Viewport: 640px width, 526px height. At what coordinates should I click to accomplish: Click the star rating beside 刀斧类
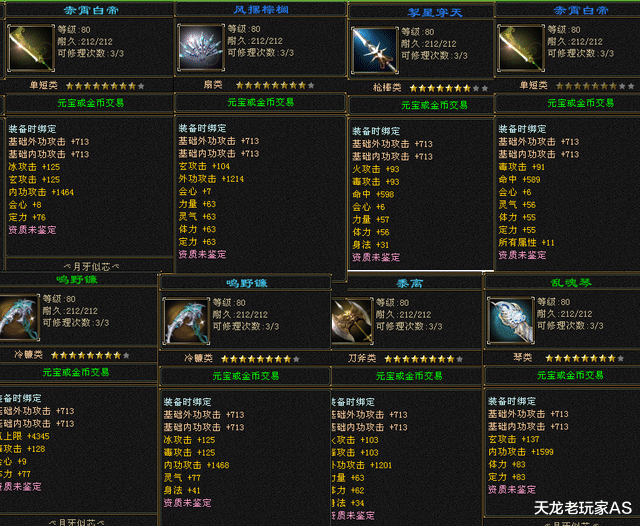coord(424,359)
